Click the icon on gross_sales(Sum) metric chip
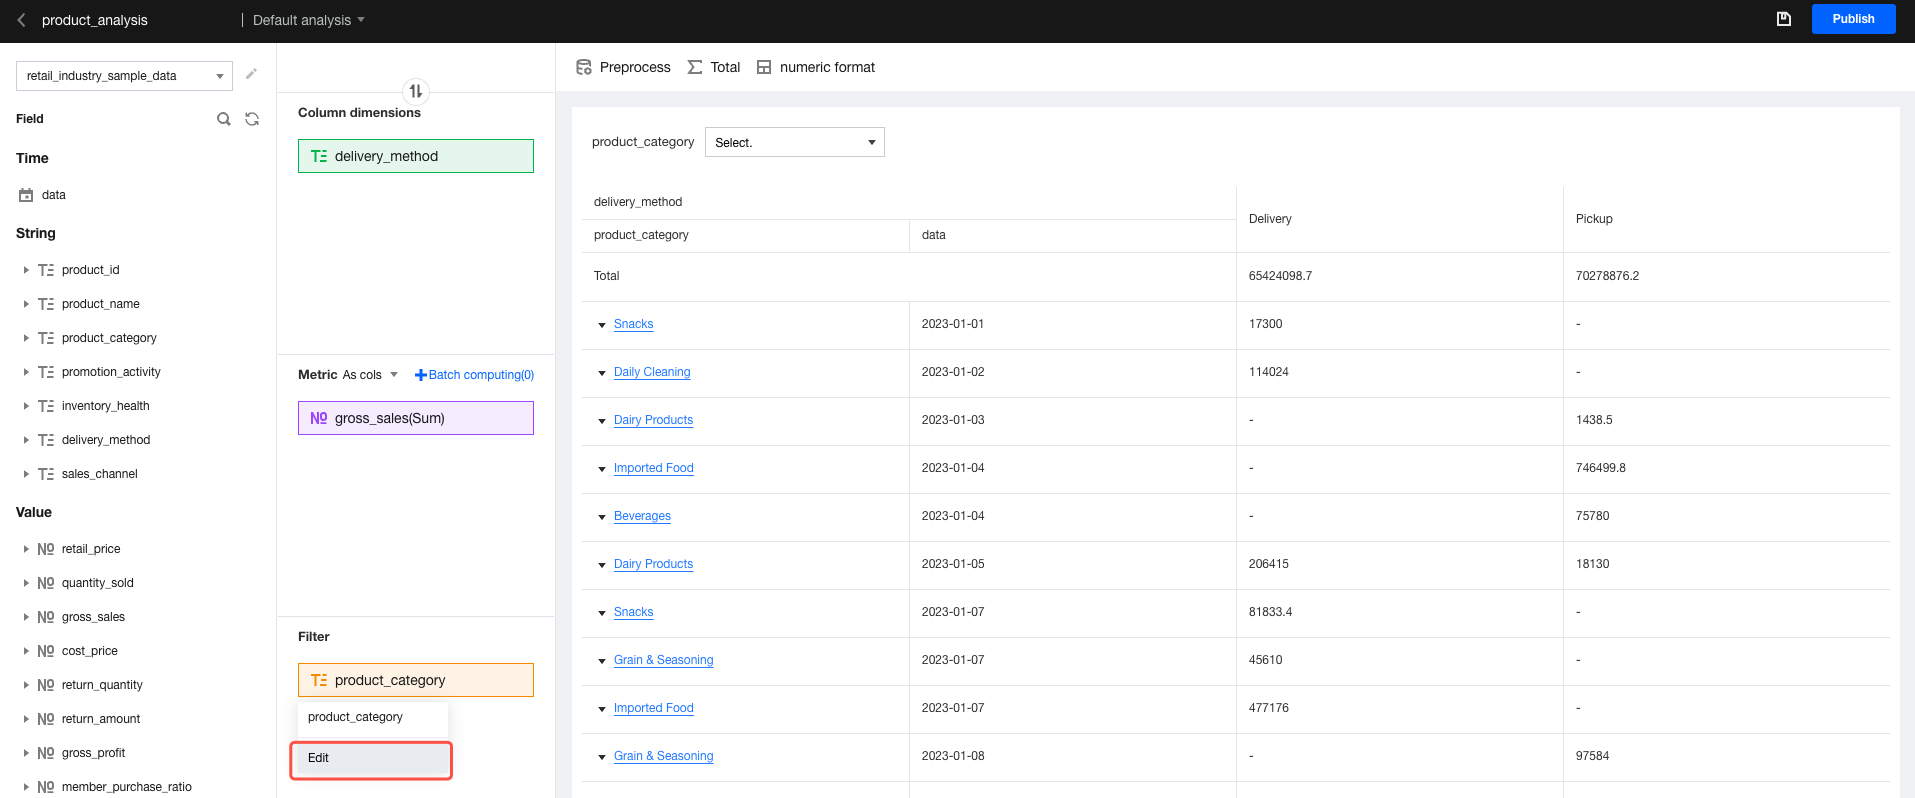 (x=319, y=418)
